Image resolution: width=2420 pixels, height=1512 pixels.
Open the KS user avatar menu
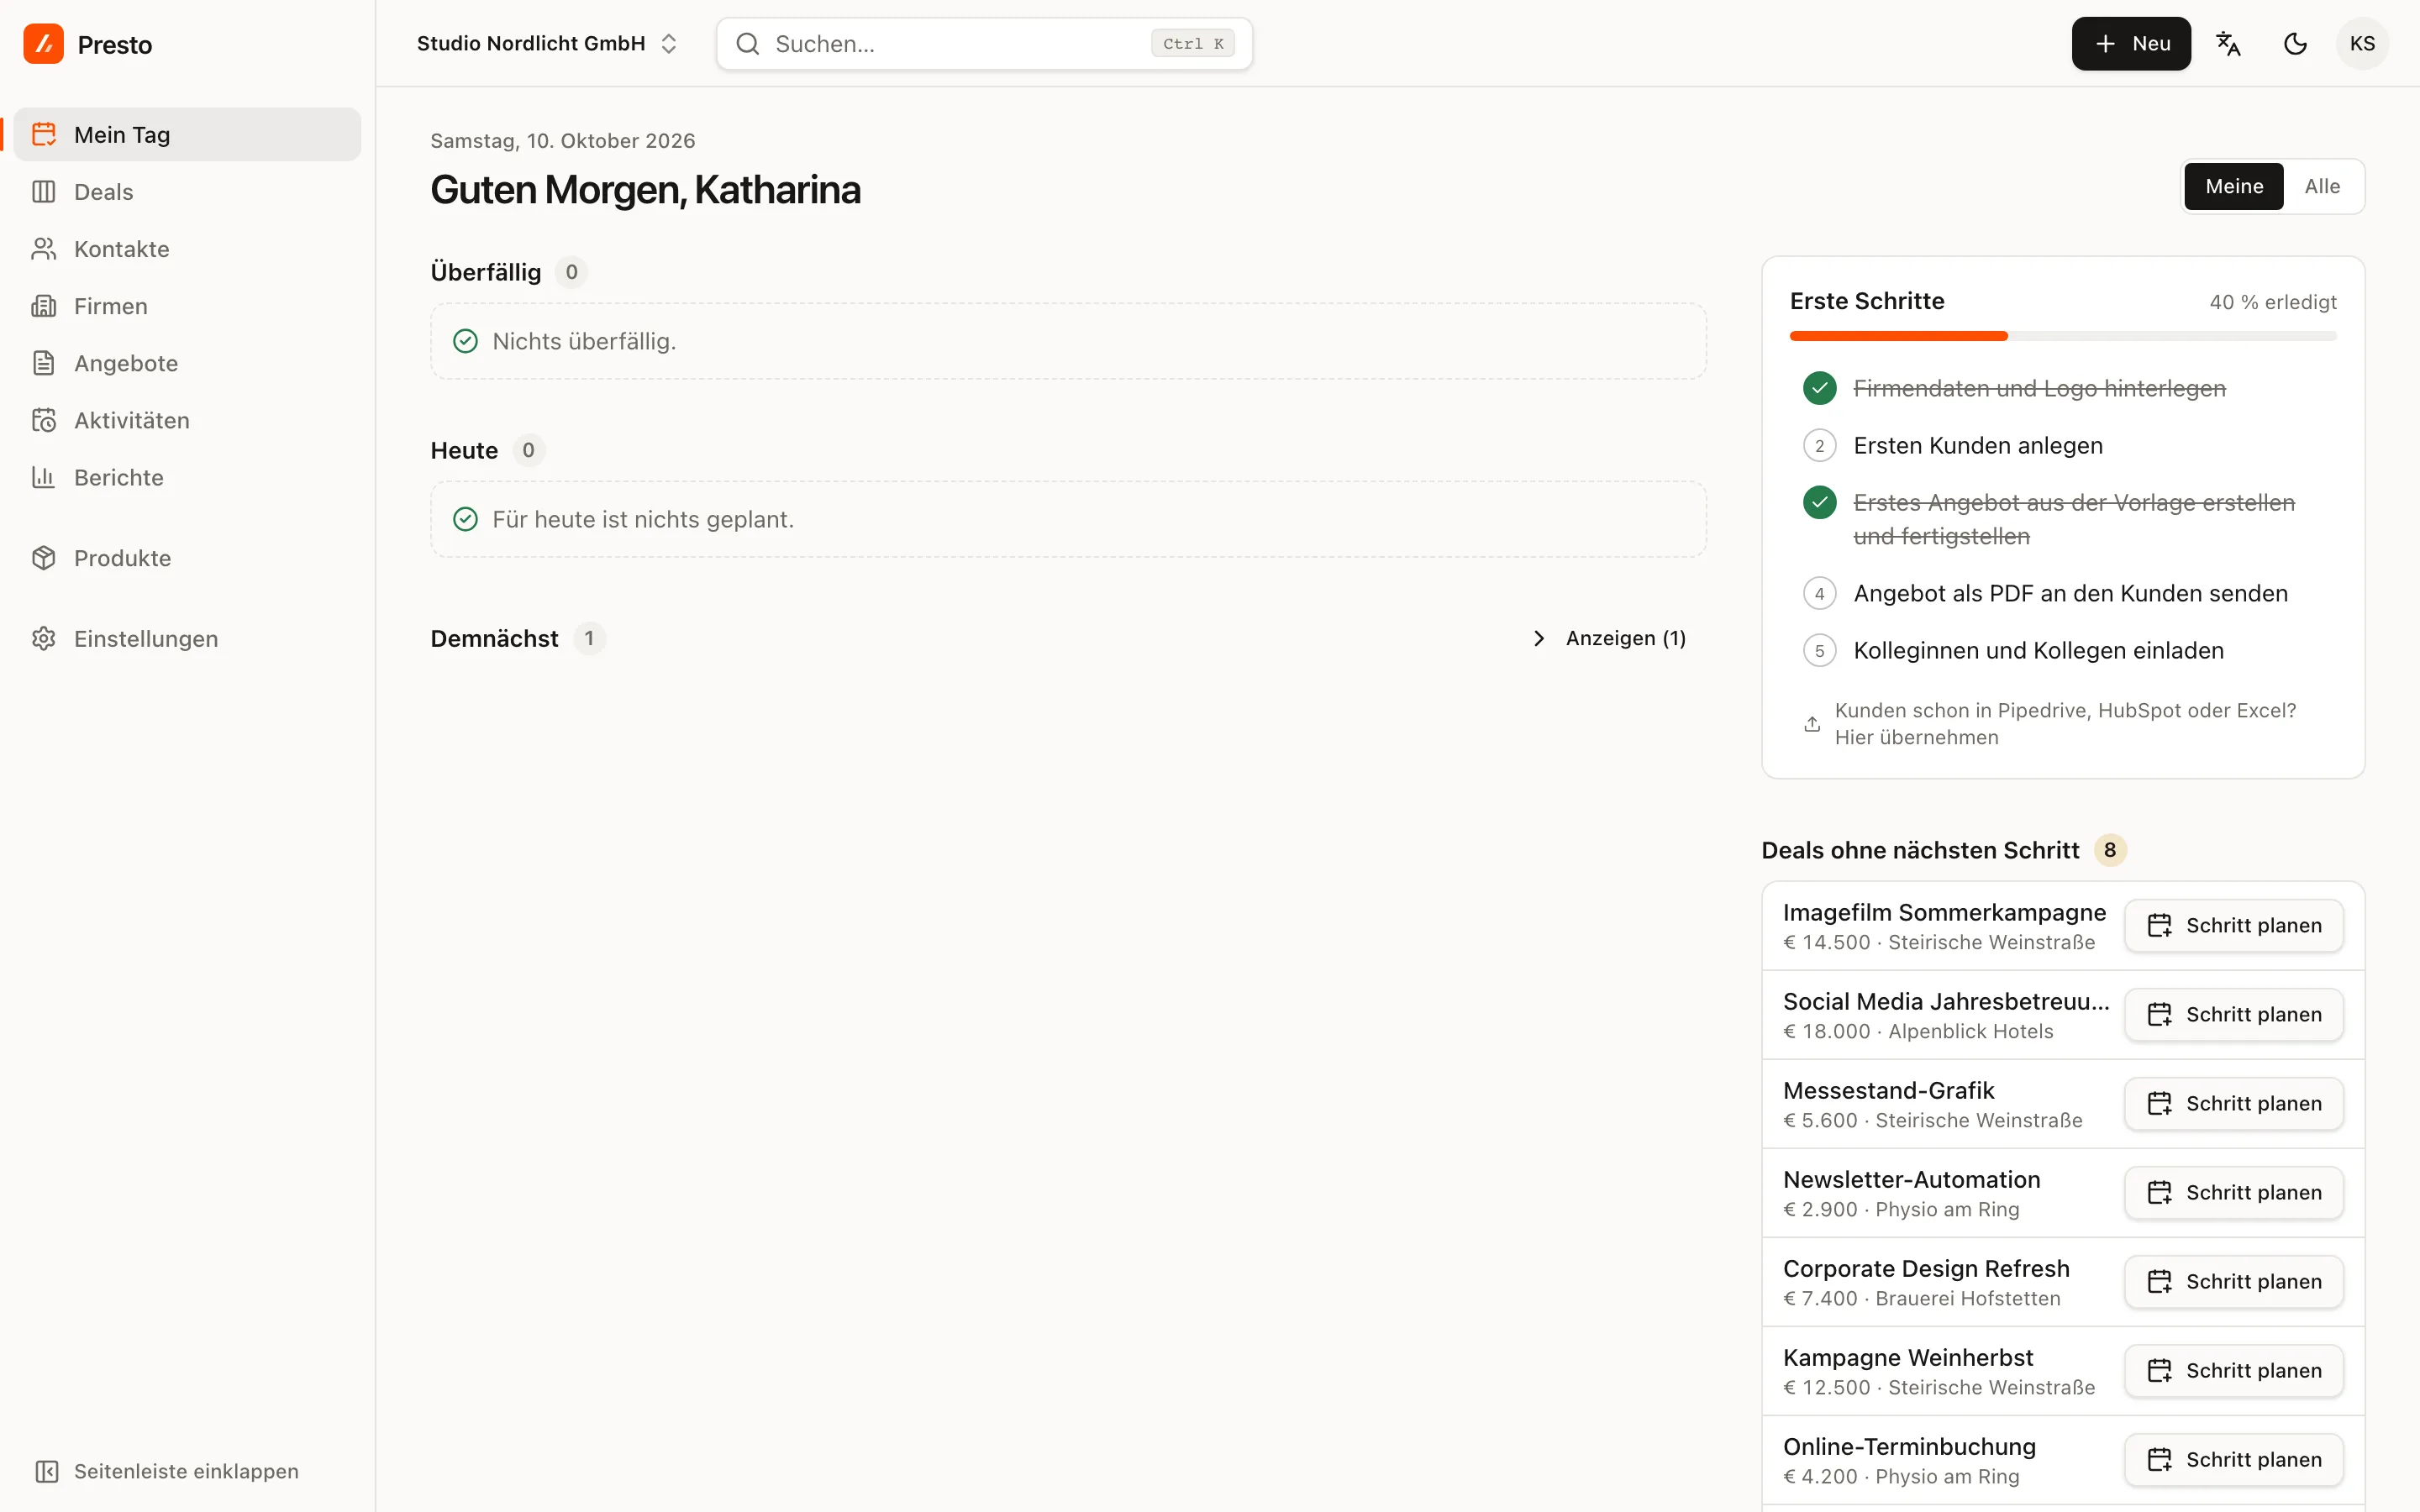coord(2362,44)
